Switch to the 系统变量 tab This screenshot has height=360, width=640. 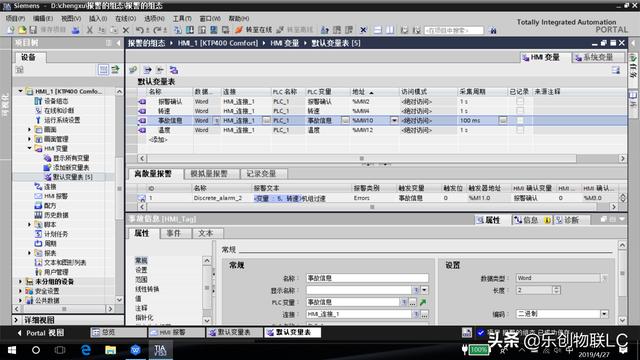click(x=598, y=57)
